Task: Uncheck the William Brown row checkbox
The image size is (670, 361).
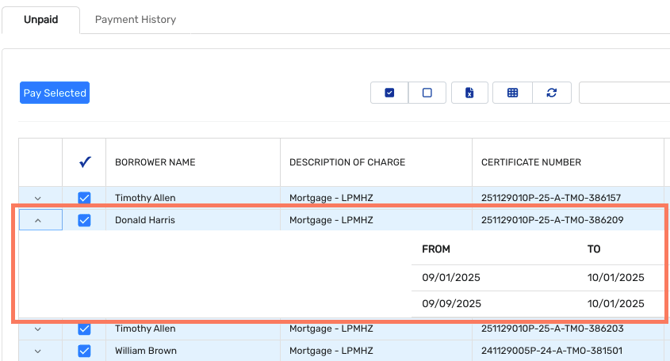Action: point(84,351)
